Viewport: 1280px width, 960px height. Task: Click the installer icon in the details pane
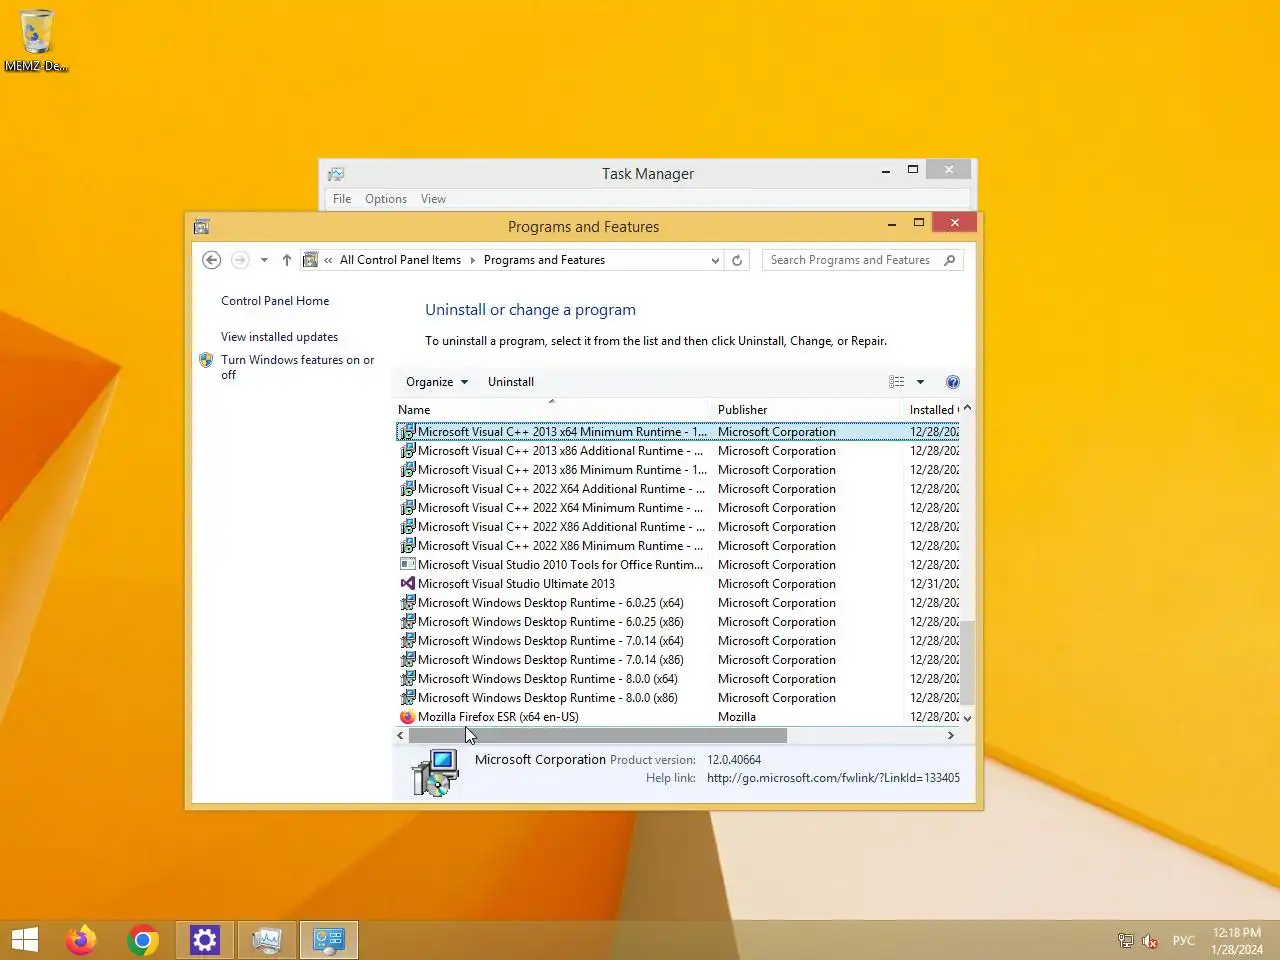[435, 773]
